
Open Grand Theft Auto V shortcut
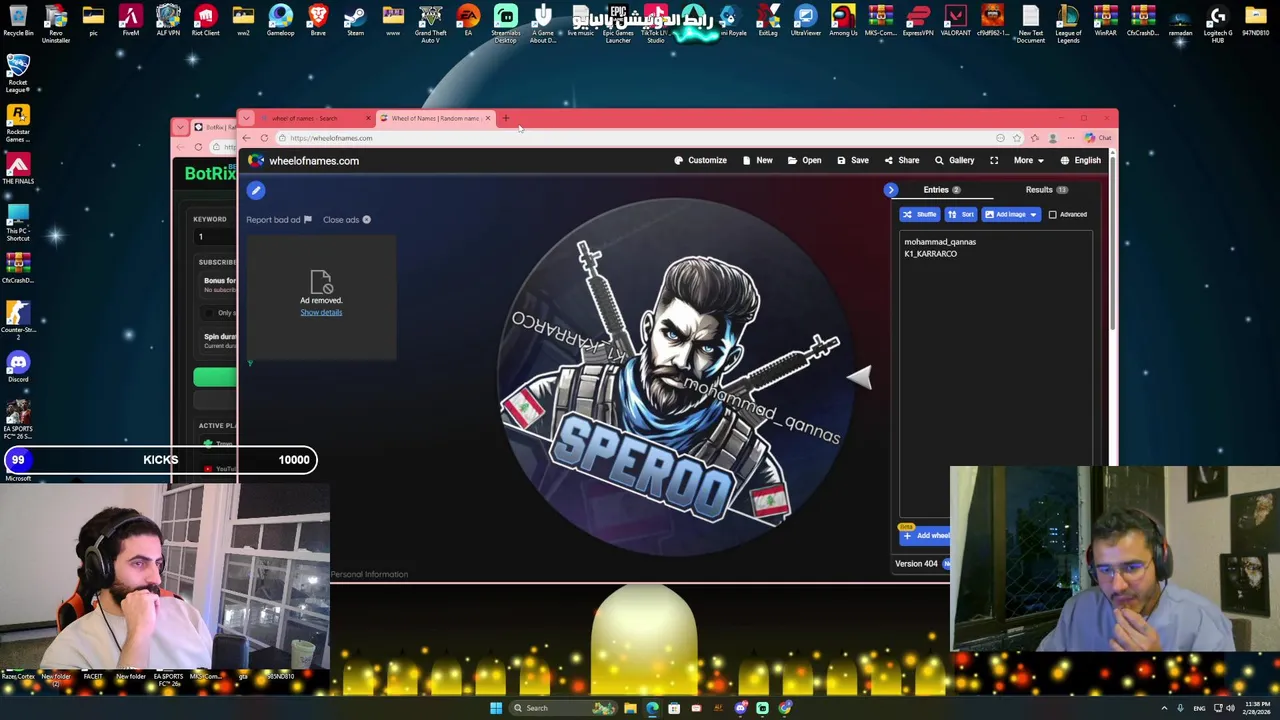coord(430,23)
